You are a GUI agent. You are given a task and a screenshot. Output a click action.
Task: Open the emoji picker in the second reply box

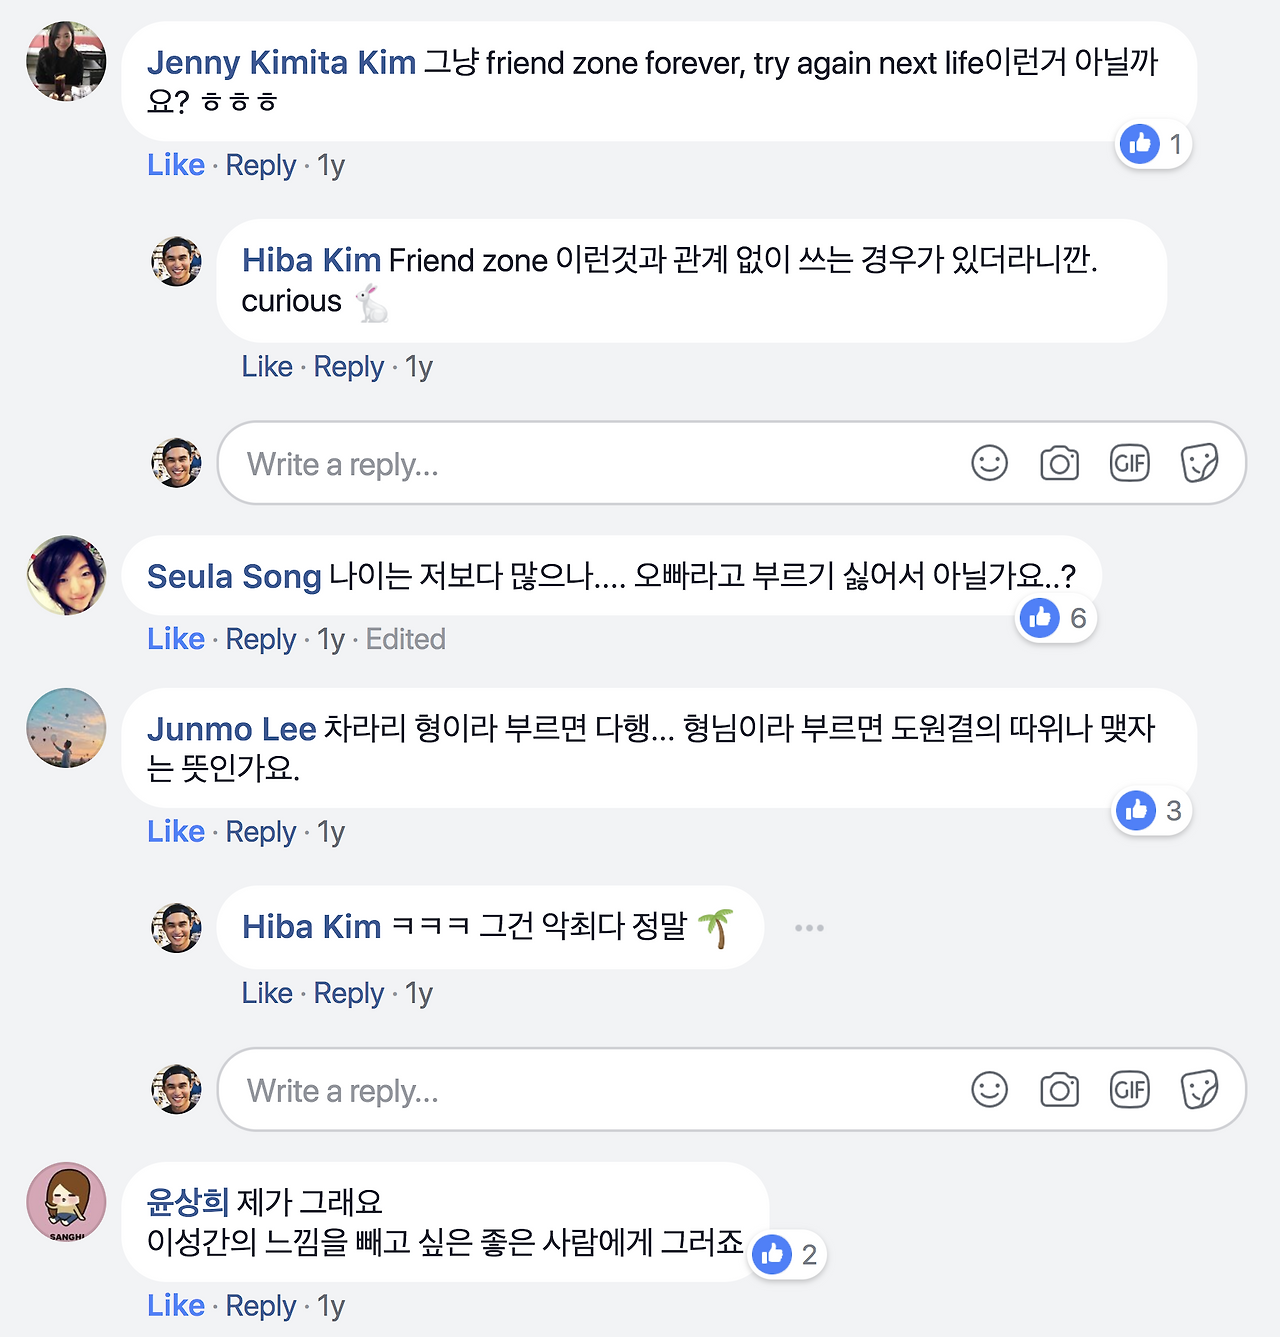click(x=989, y=1090)
